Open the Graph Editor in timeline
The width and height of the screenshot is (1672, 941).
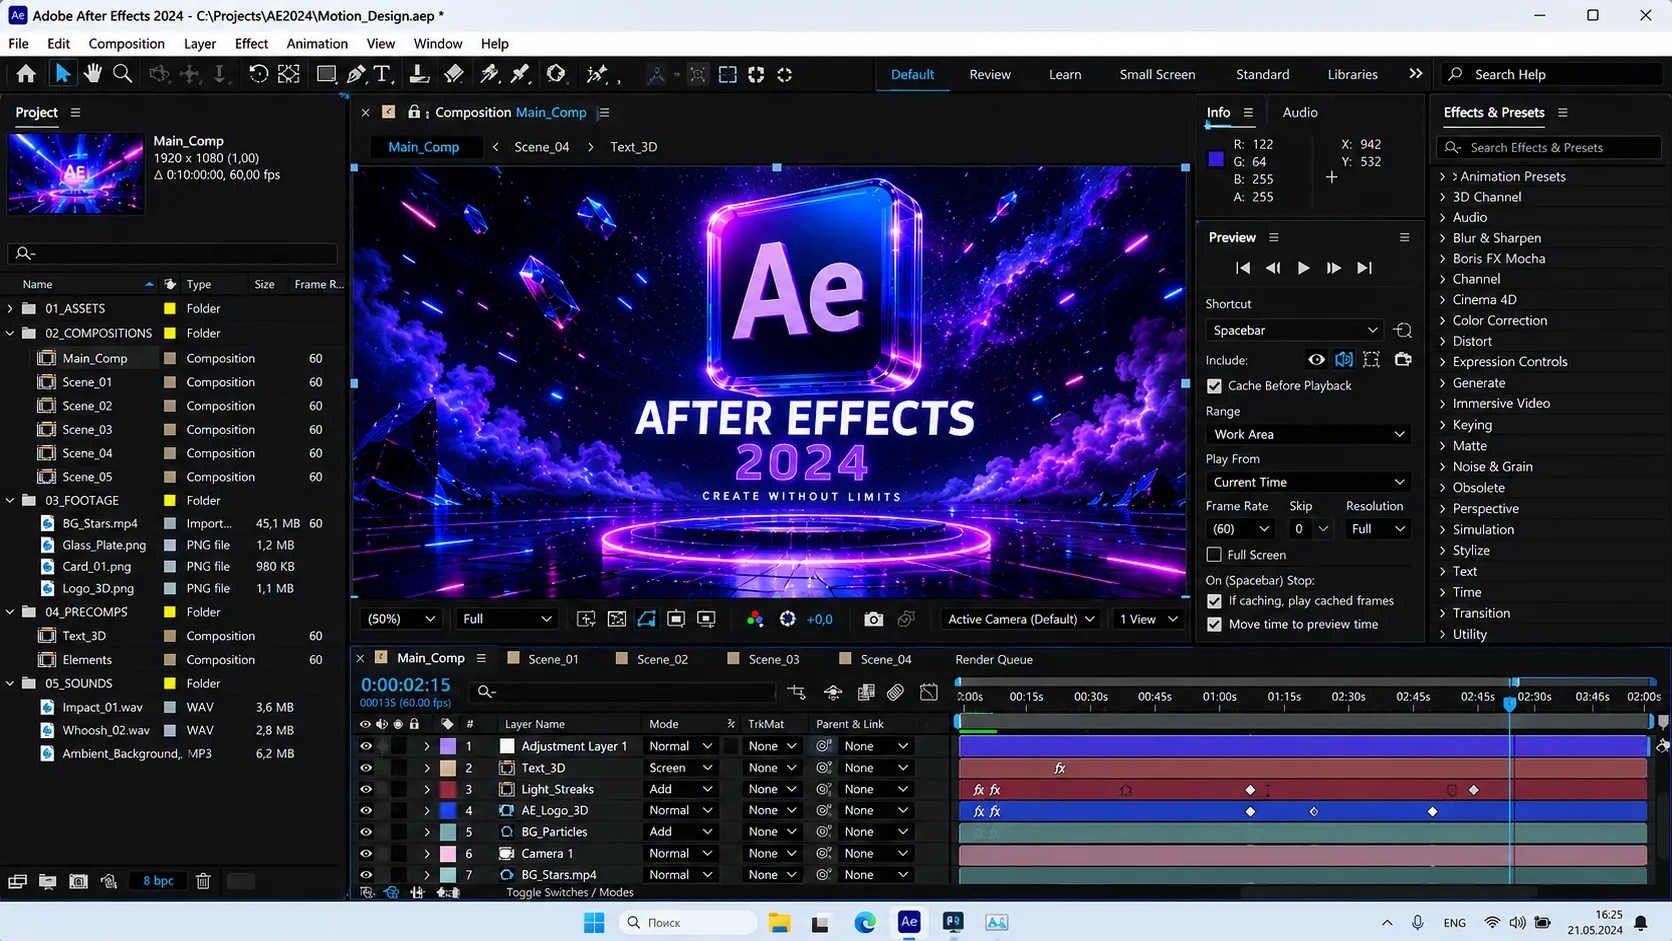click(929, 692)
